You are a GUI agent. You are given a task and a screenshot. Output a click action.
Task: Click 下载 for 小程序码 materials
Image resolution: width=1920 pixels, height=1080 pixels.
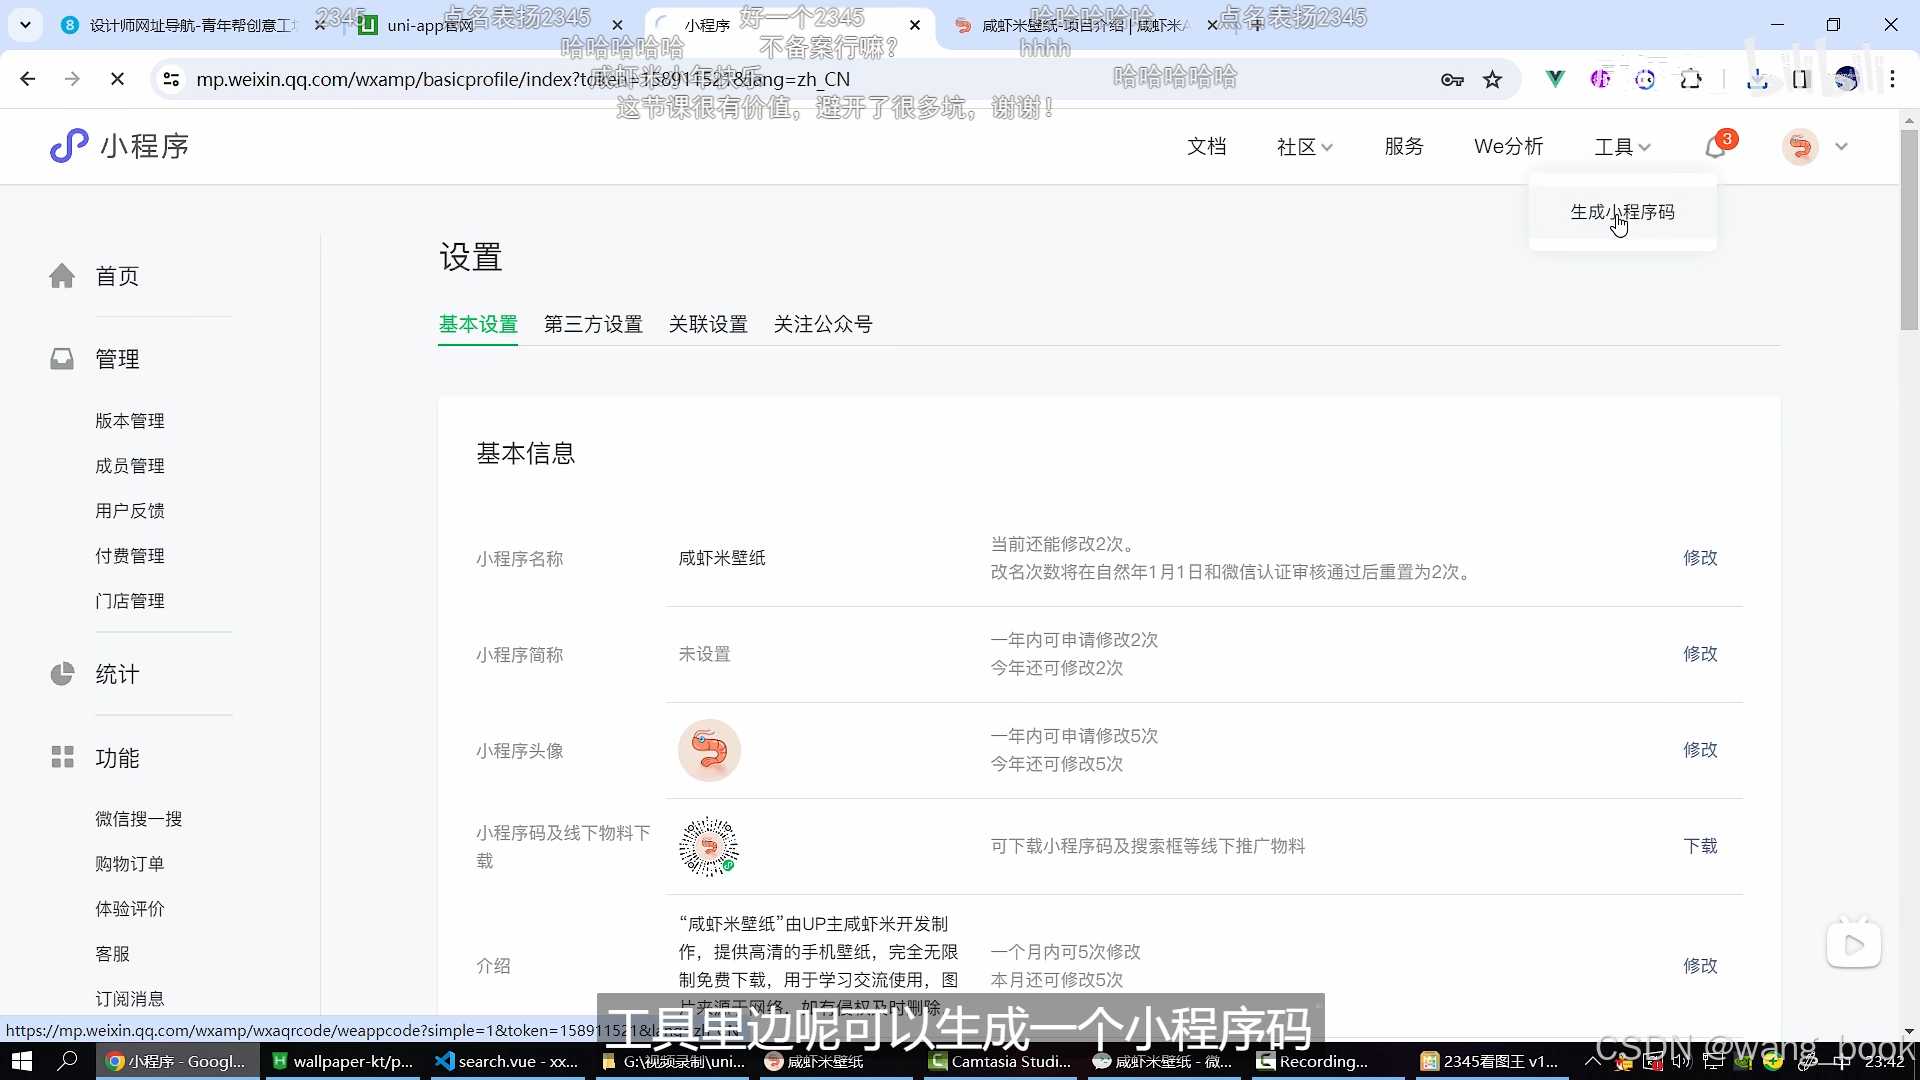[x=1700, y=846]
